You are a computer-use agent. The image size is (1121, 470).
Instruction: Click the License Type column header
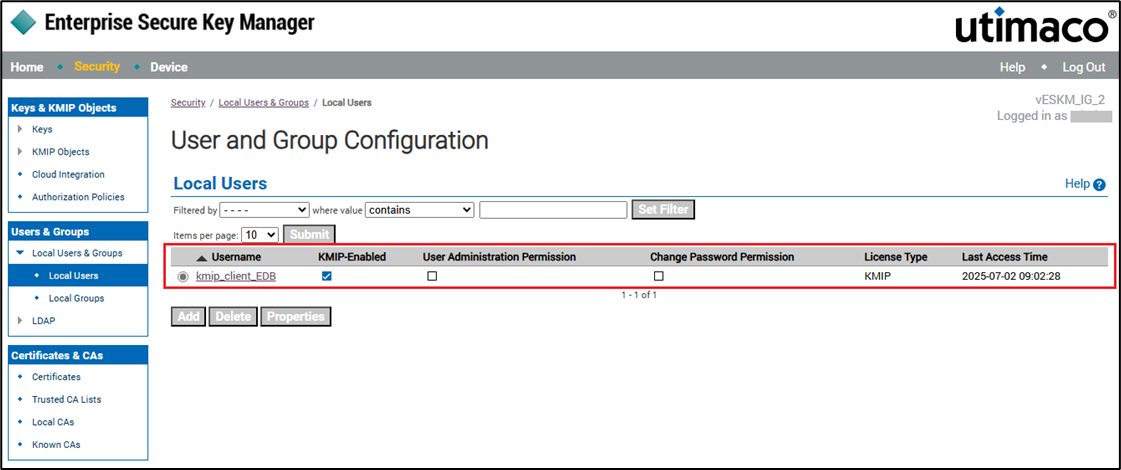point(895,257)
